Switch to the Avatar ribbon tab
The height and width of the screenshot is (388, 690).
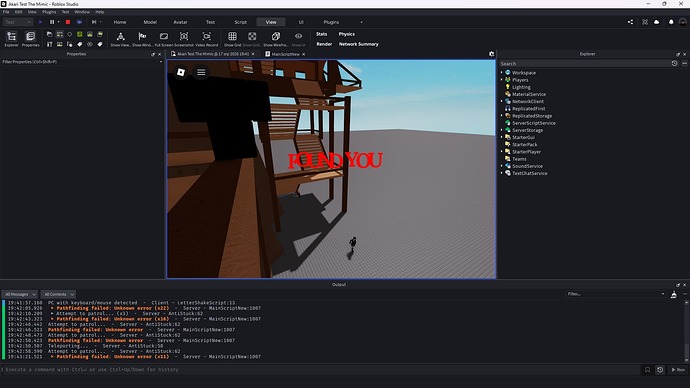click(x=180, y=22)
